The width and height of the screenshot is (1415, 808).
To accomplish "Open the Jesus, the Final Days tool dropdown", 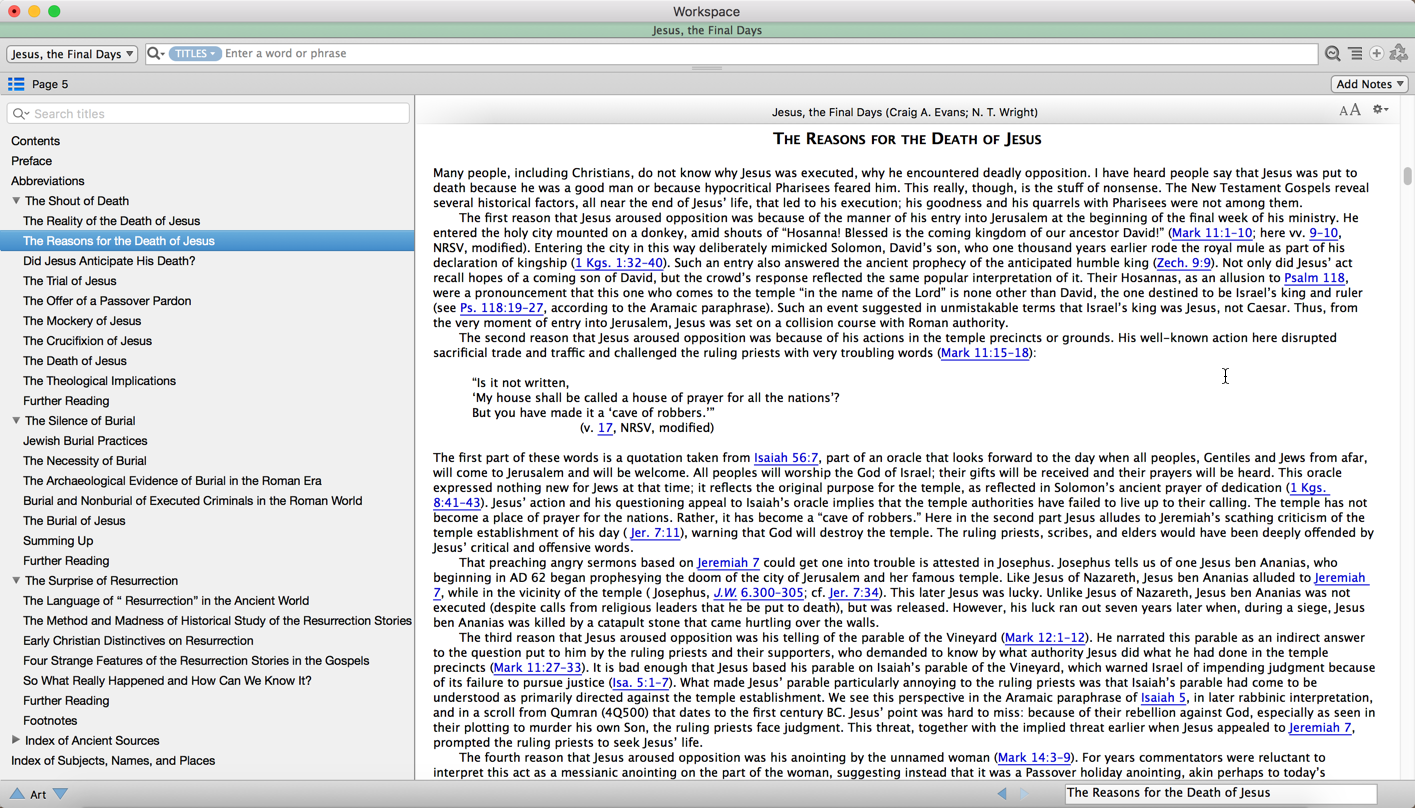I will pyautogui.click(x=72, y=54).
